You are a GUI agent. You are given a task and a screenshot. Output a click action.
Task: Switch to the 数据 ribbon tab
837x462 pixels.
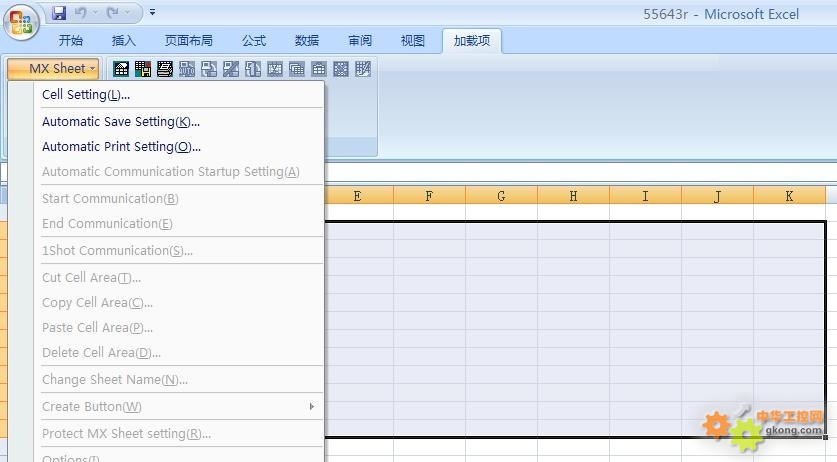click(307, 41)
